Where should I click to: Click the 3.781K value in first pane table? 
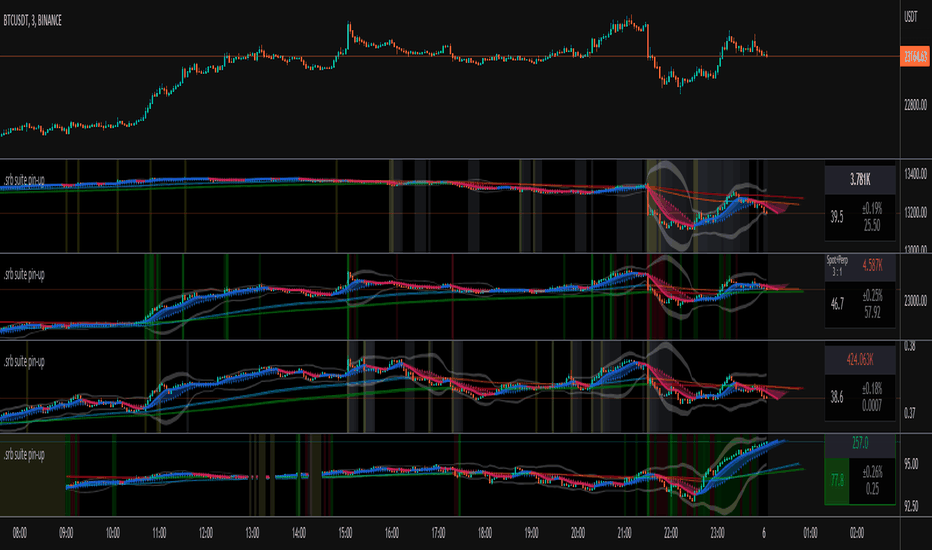pyautogui.click(x=860, y=179)
